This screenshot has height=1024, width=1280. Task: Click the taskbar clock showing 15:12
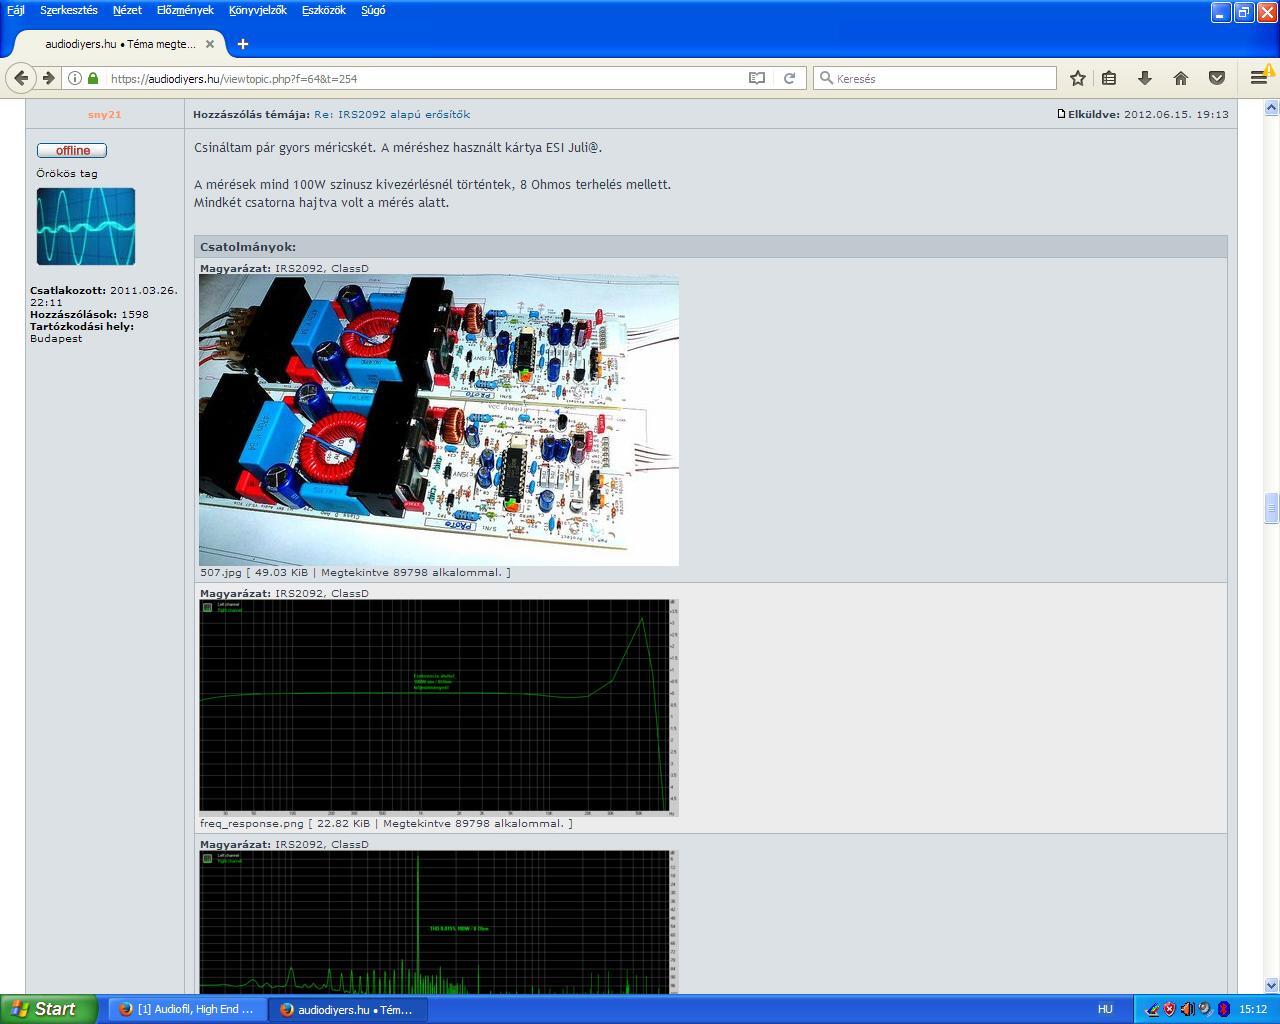click(x=1253, y=1009)
